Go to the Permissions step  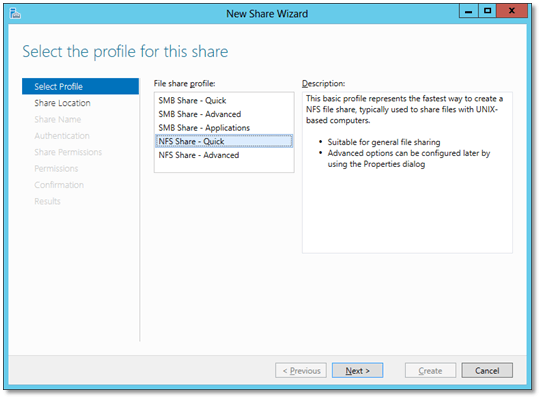click(56, 168)
